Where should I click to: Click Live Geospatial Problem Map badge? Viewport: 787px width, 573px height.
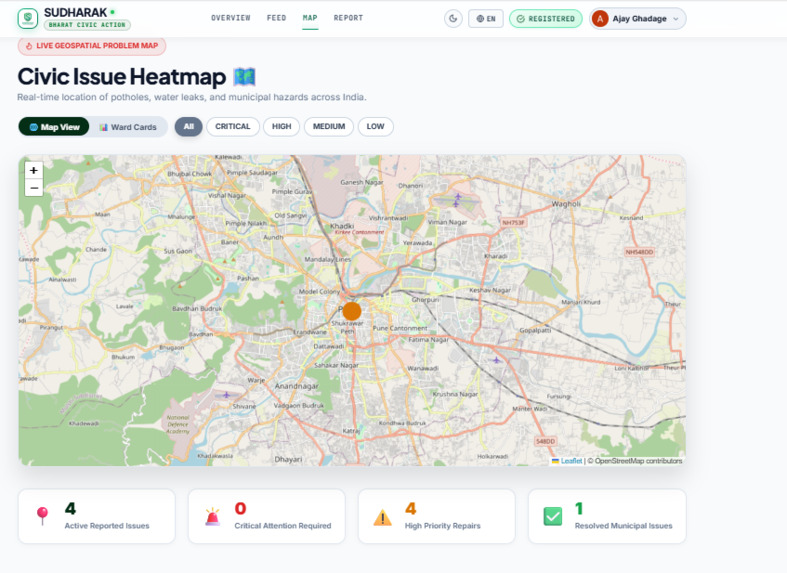pos(92,46)
